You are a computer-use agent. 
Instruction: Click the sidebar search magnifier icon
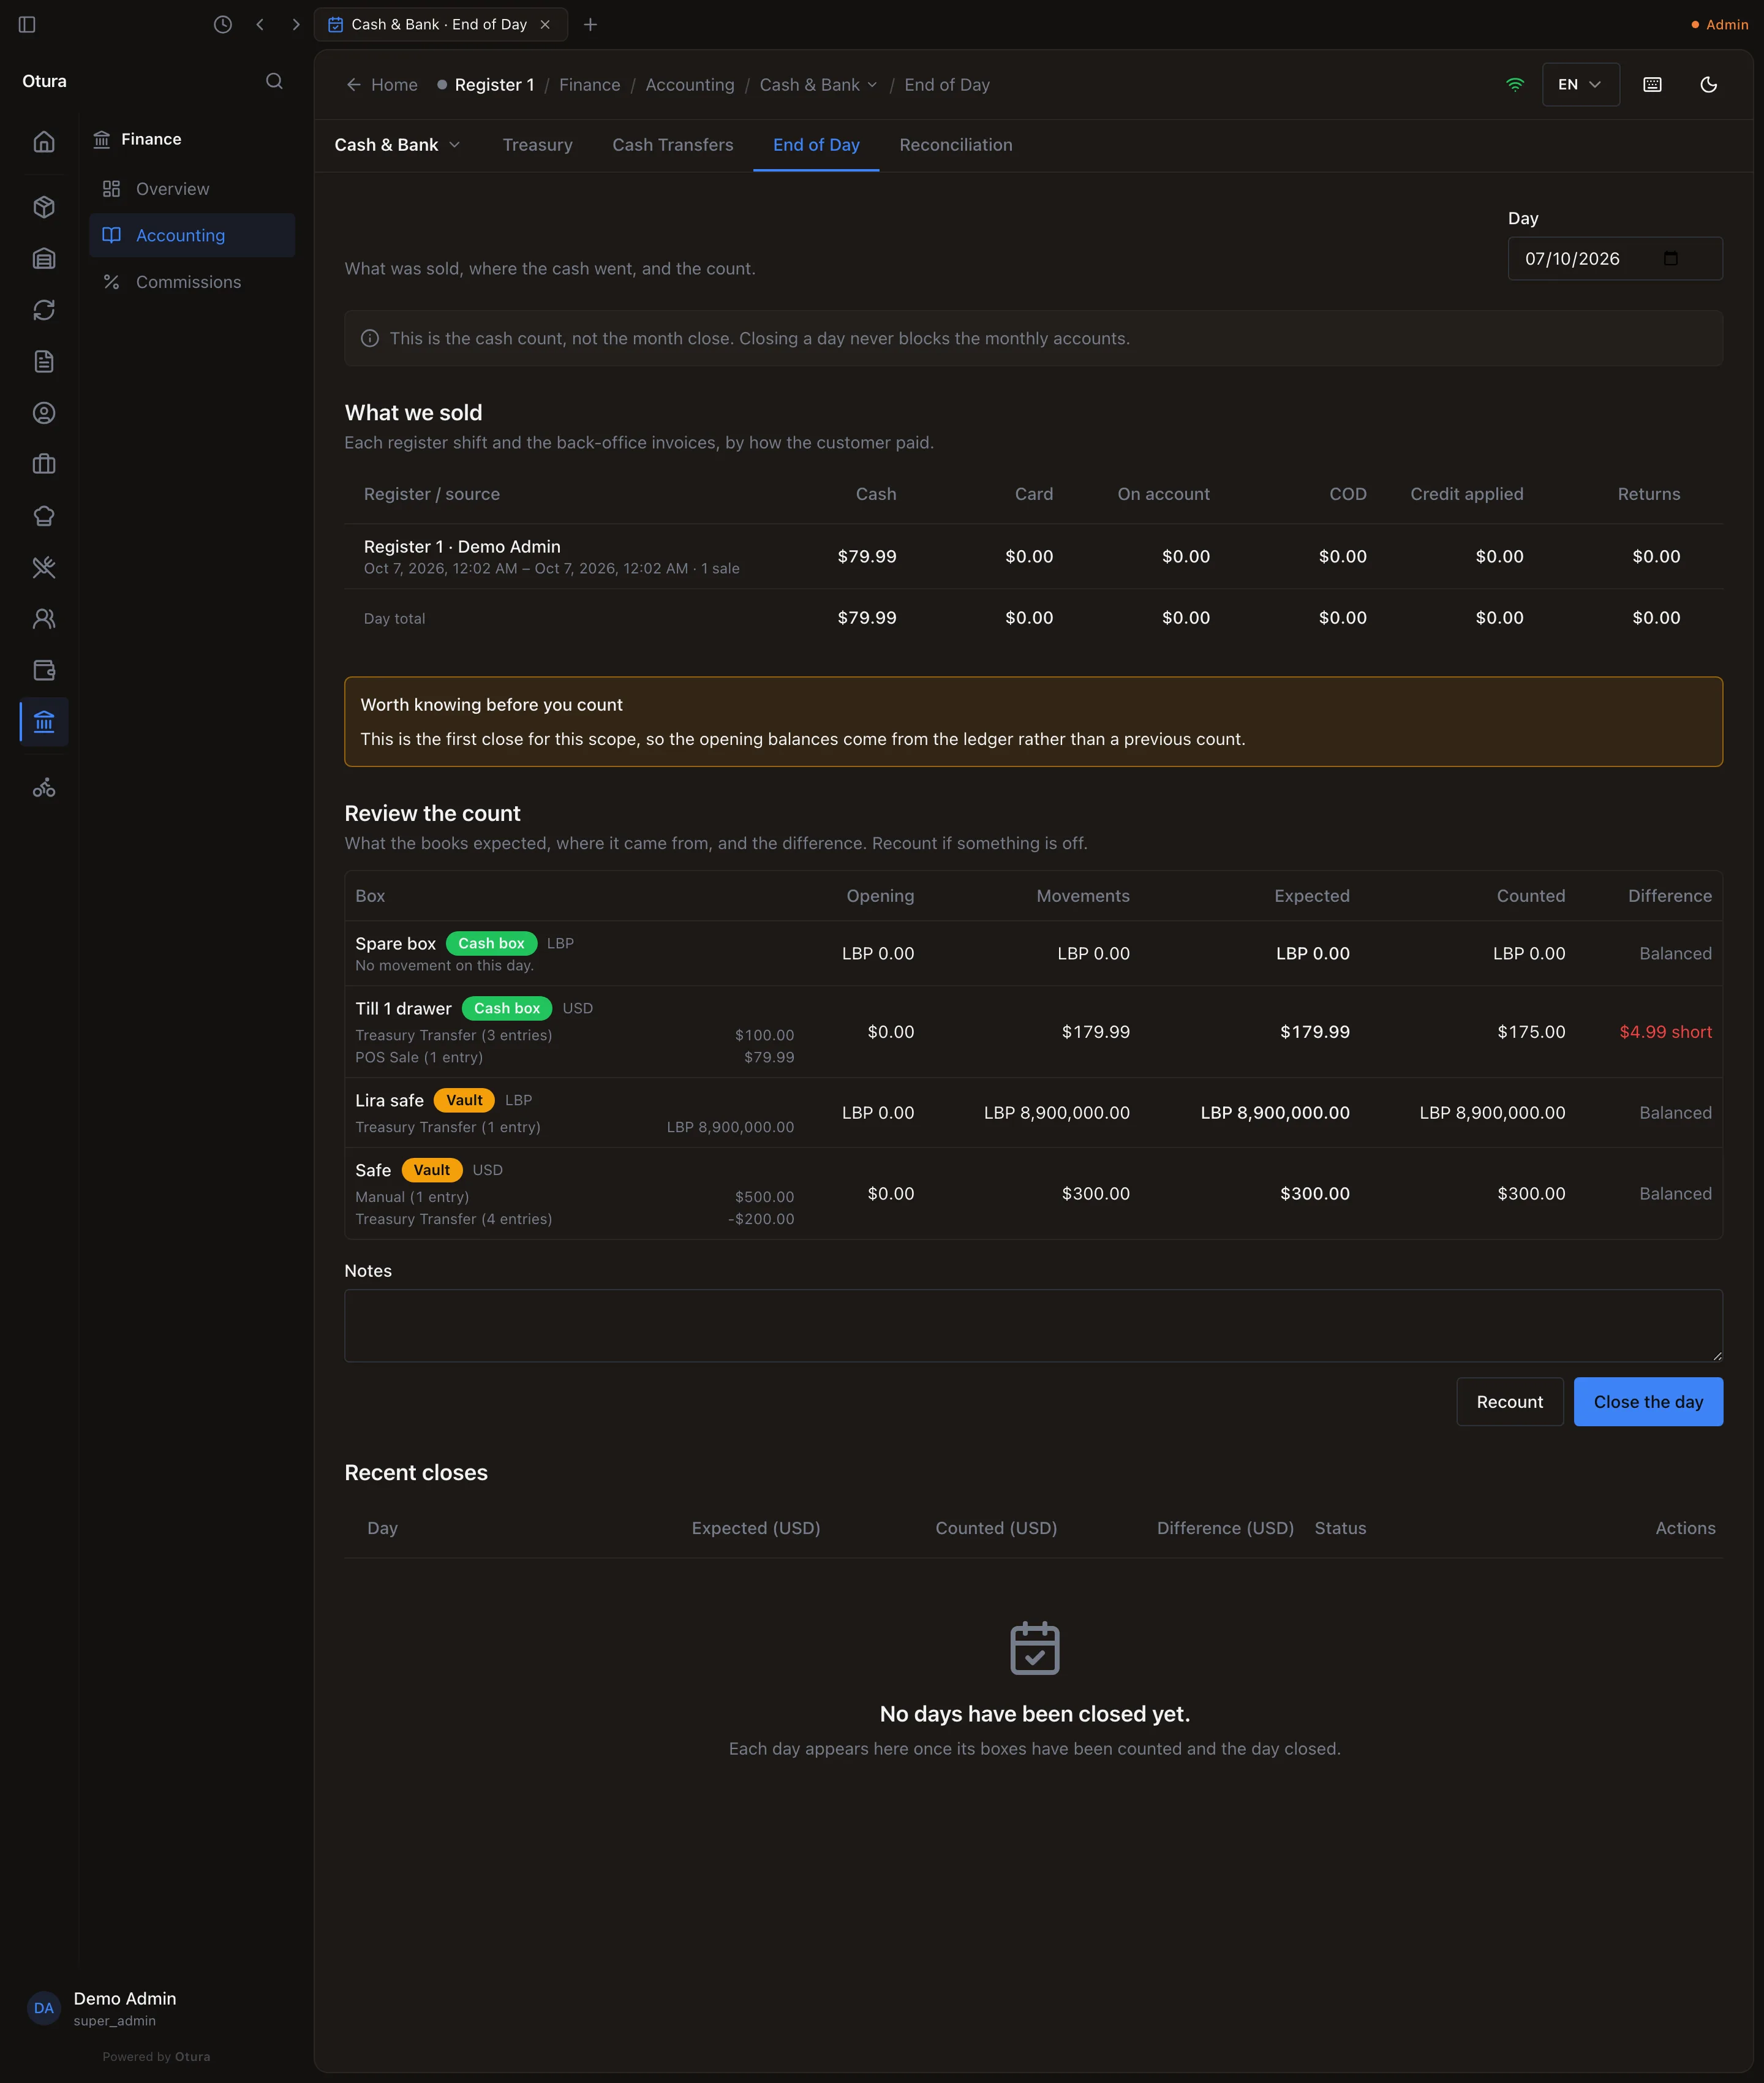point(274,81)
